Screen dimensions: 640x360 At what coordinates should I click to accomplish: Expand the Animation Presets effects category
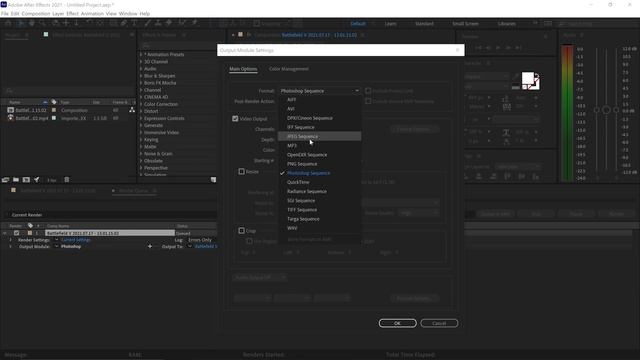141,54
